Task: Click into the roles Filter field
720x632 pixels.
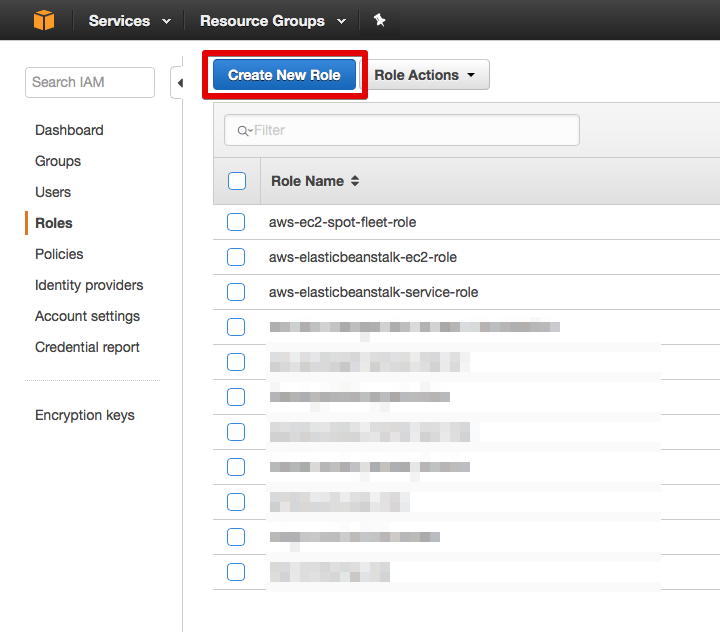Action: [402, 130]
